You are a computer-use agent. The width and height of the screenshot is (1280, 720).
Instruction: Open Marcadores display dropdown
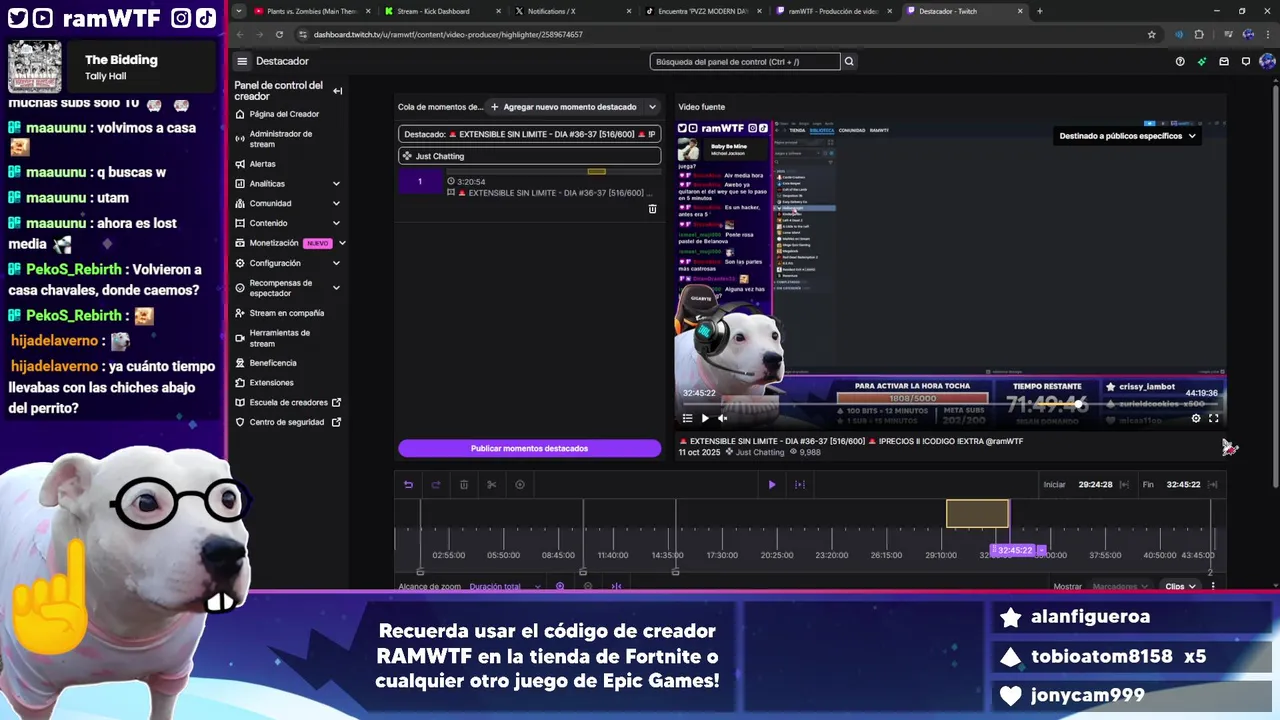pyautogui.click(x=1121, y=587)
